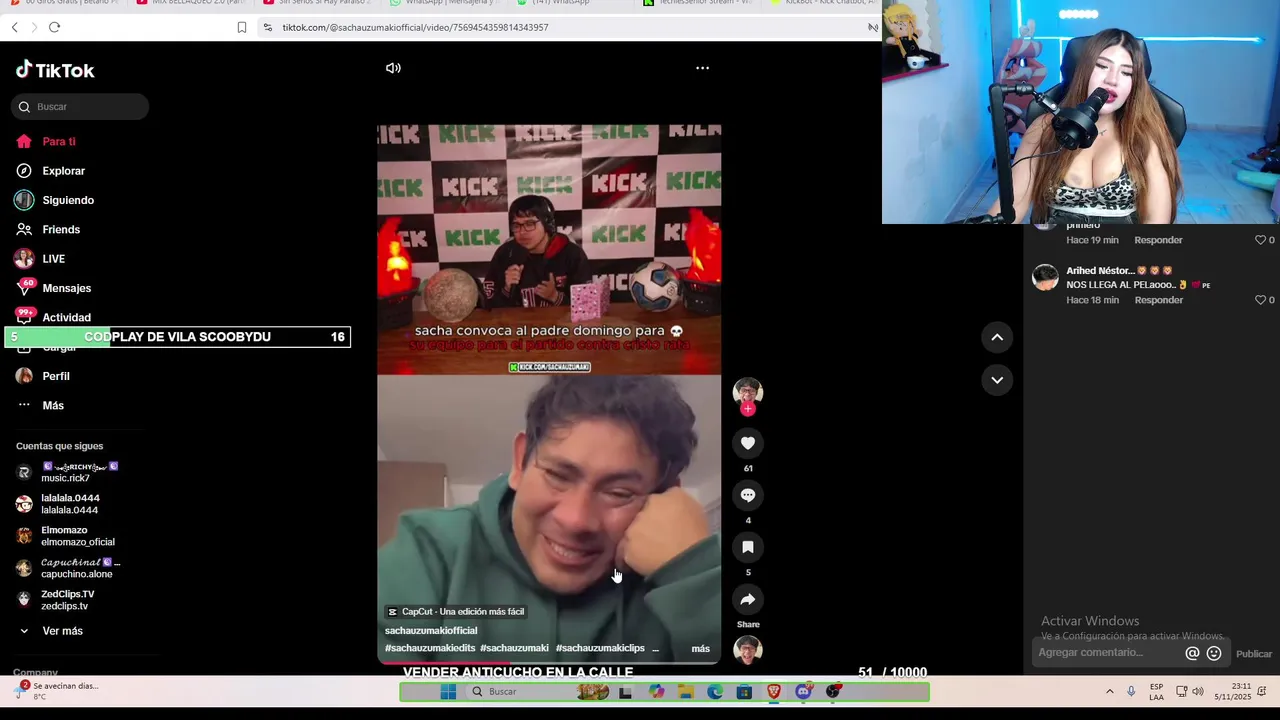Mute the video with the speaker icon
This screenshot has height=720, width=1280.
(393, 68)
